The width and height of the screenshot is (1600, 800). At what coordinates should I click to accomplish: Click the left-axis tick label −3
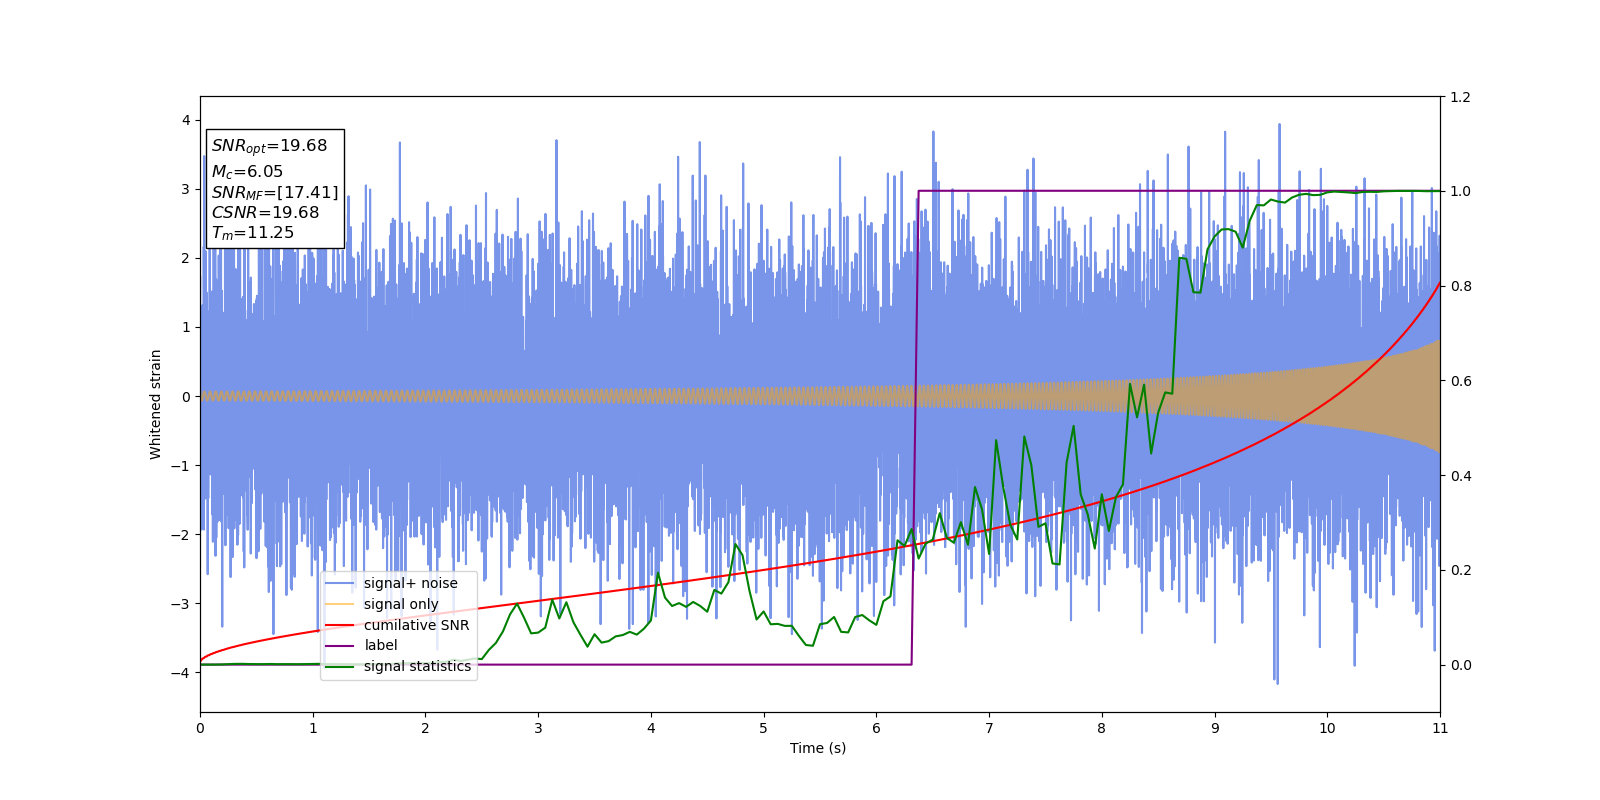pyautogui.click(x=180, y=604)
